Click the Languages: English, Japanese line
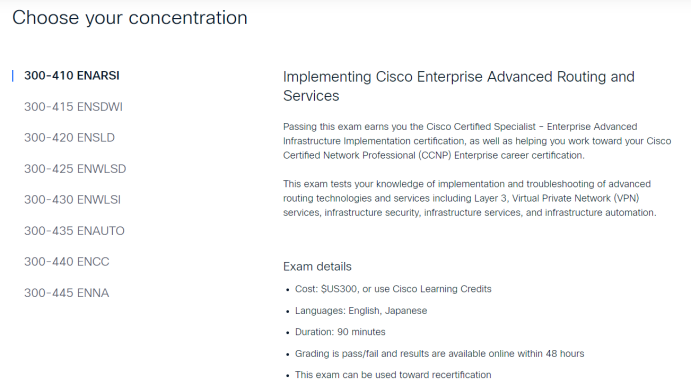Viewport: 691px width, 385px height. [x=361, y=311]
